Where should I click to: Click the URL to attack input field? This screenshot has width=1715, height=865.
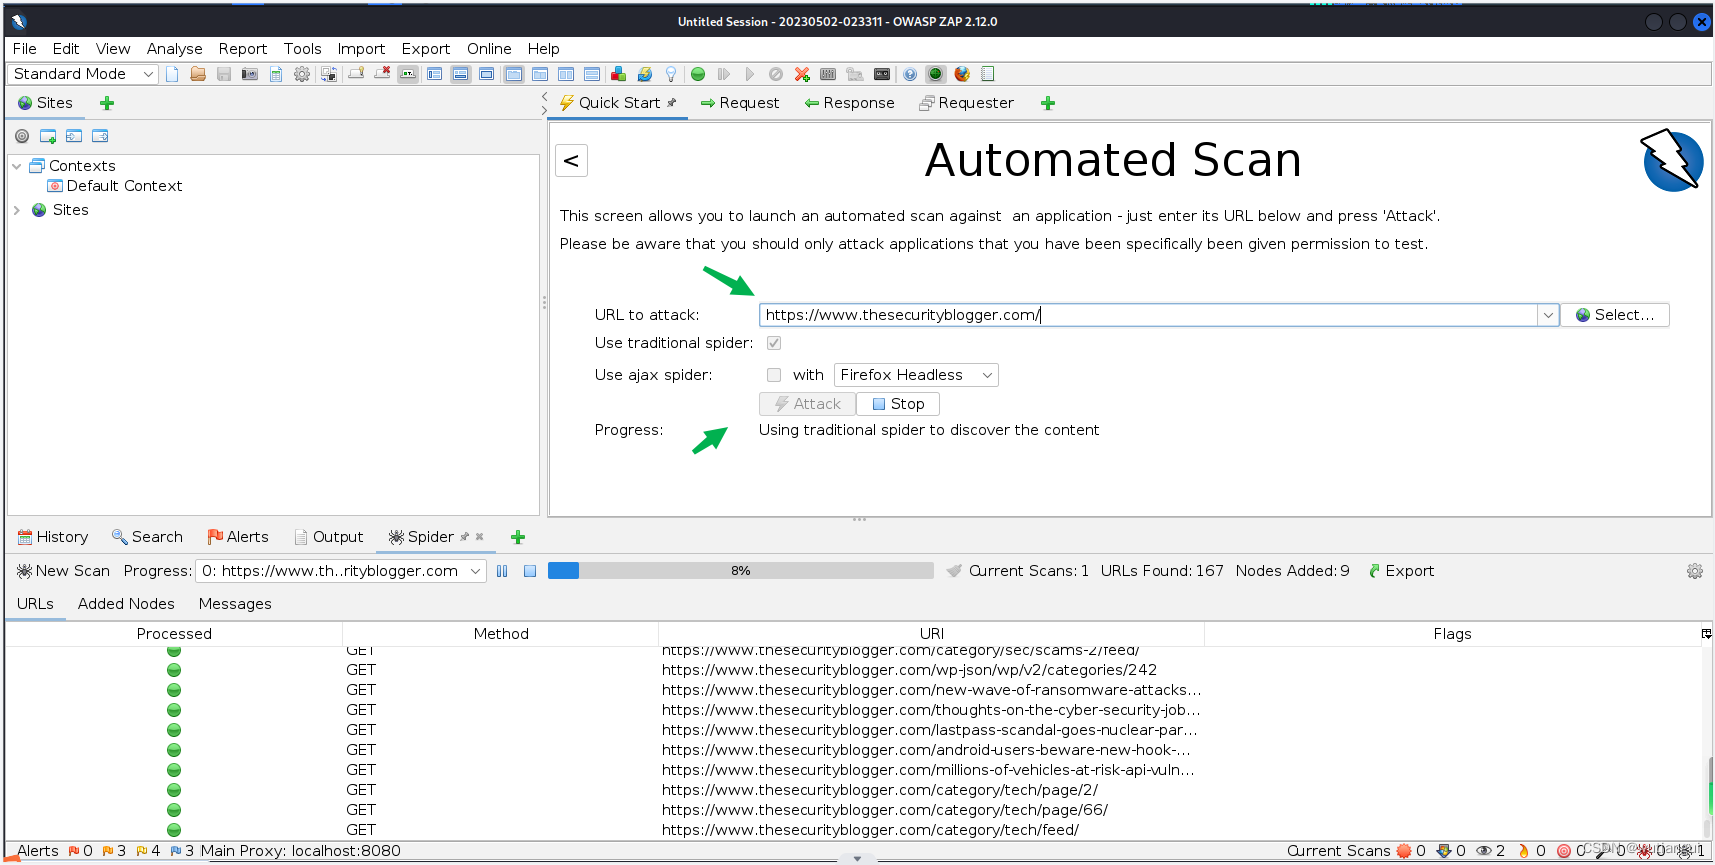pyautogui.click(x=1148, y=315)
